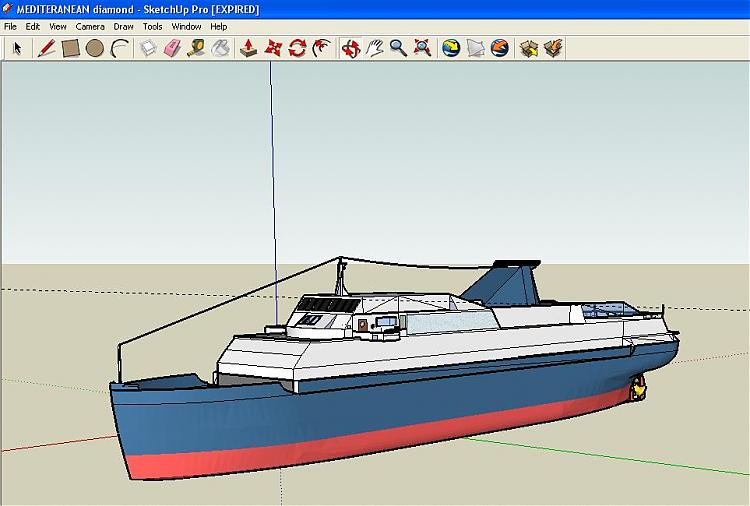The height and width of the screenshot is (506, 750).
Task: Pick the Rectangle drawing tool
Action: pyautogui.click(x=70, y=48)
